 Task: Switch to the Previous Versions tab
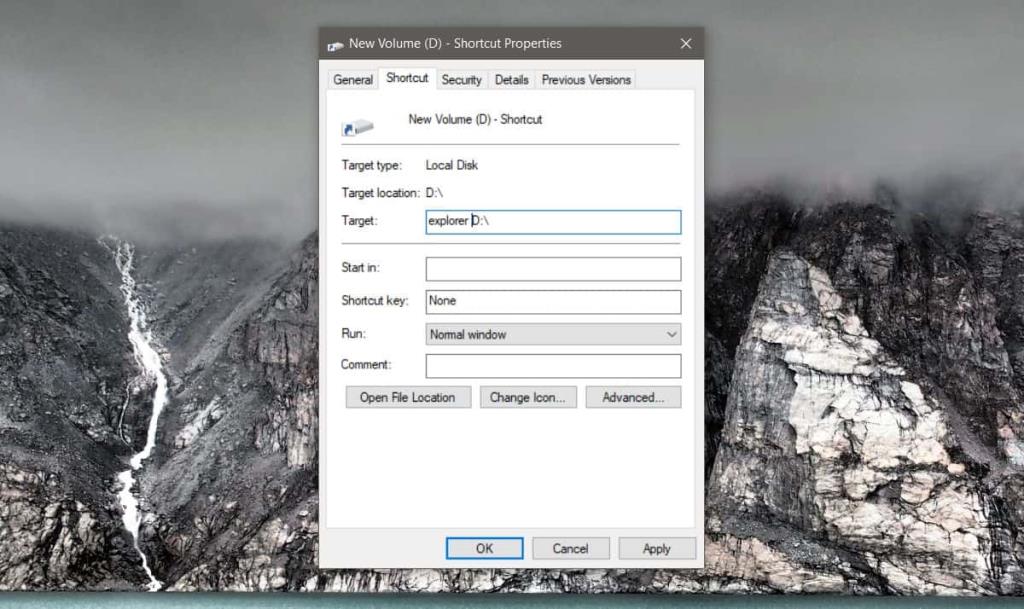point(585,79)
